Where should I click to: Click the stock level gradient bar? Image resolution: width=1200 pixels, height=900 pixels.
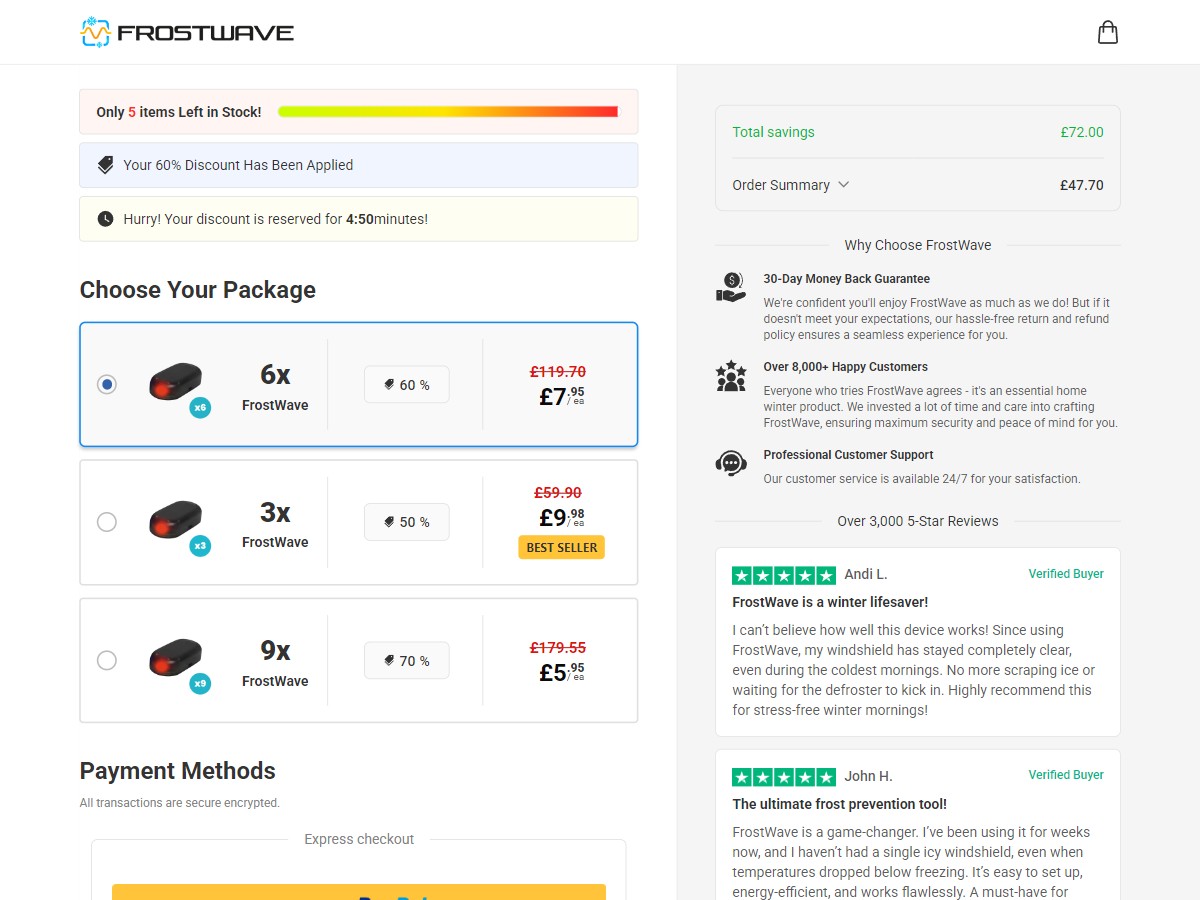tap(448, 112)
